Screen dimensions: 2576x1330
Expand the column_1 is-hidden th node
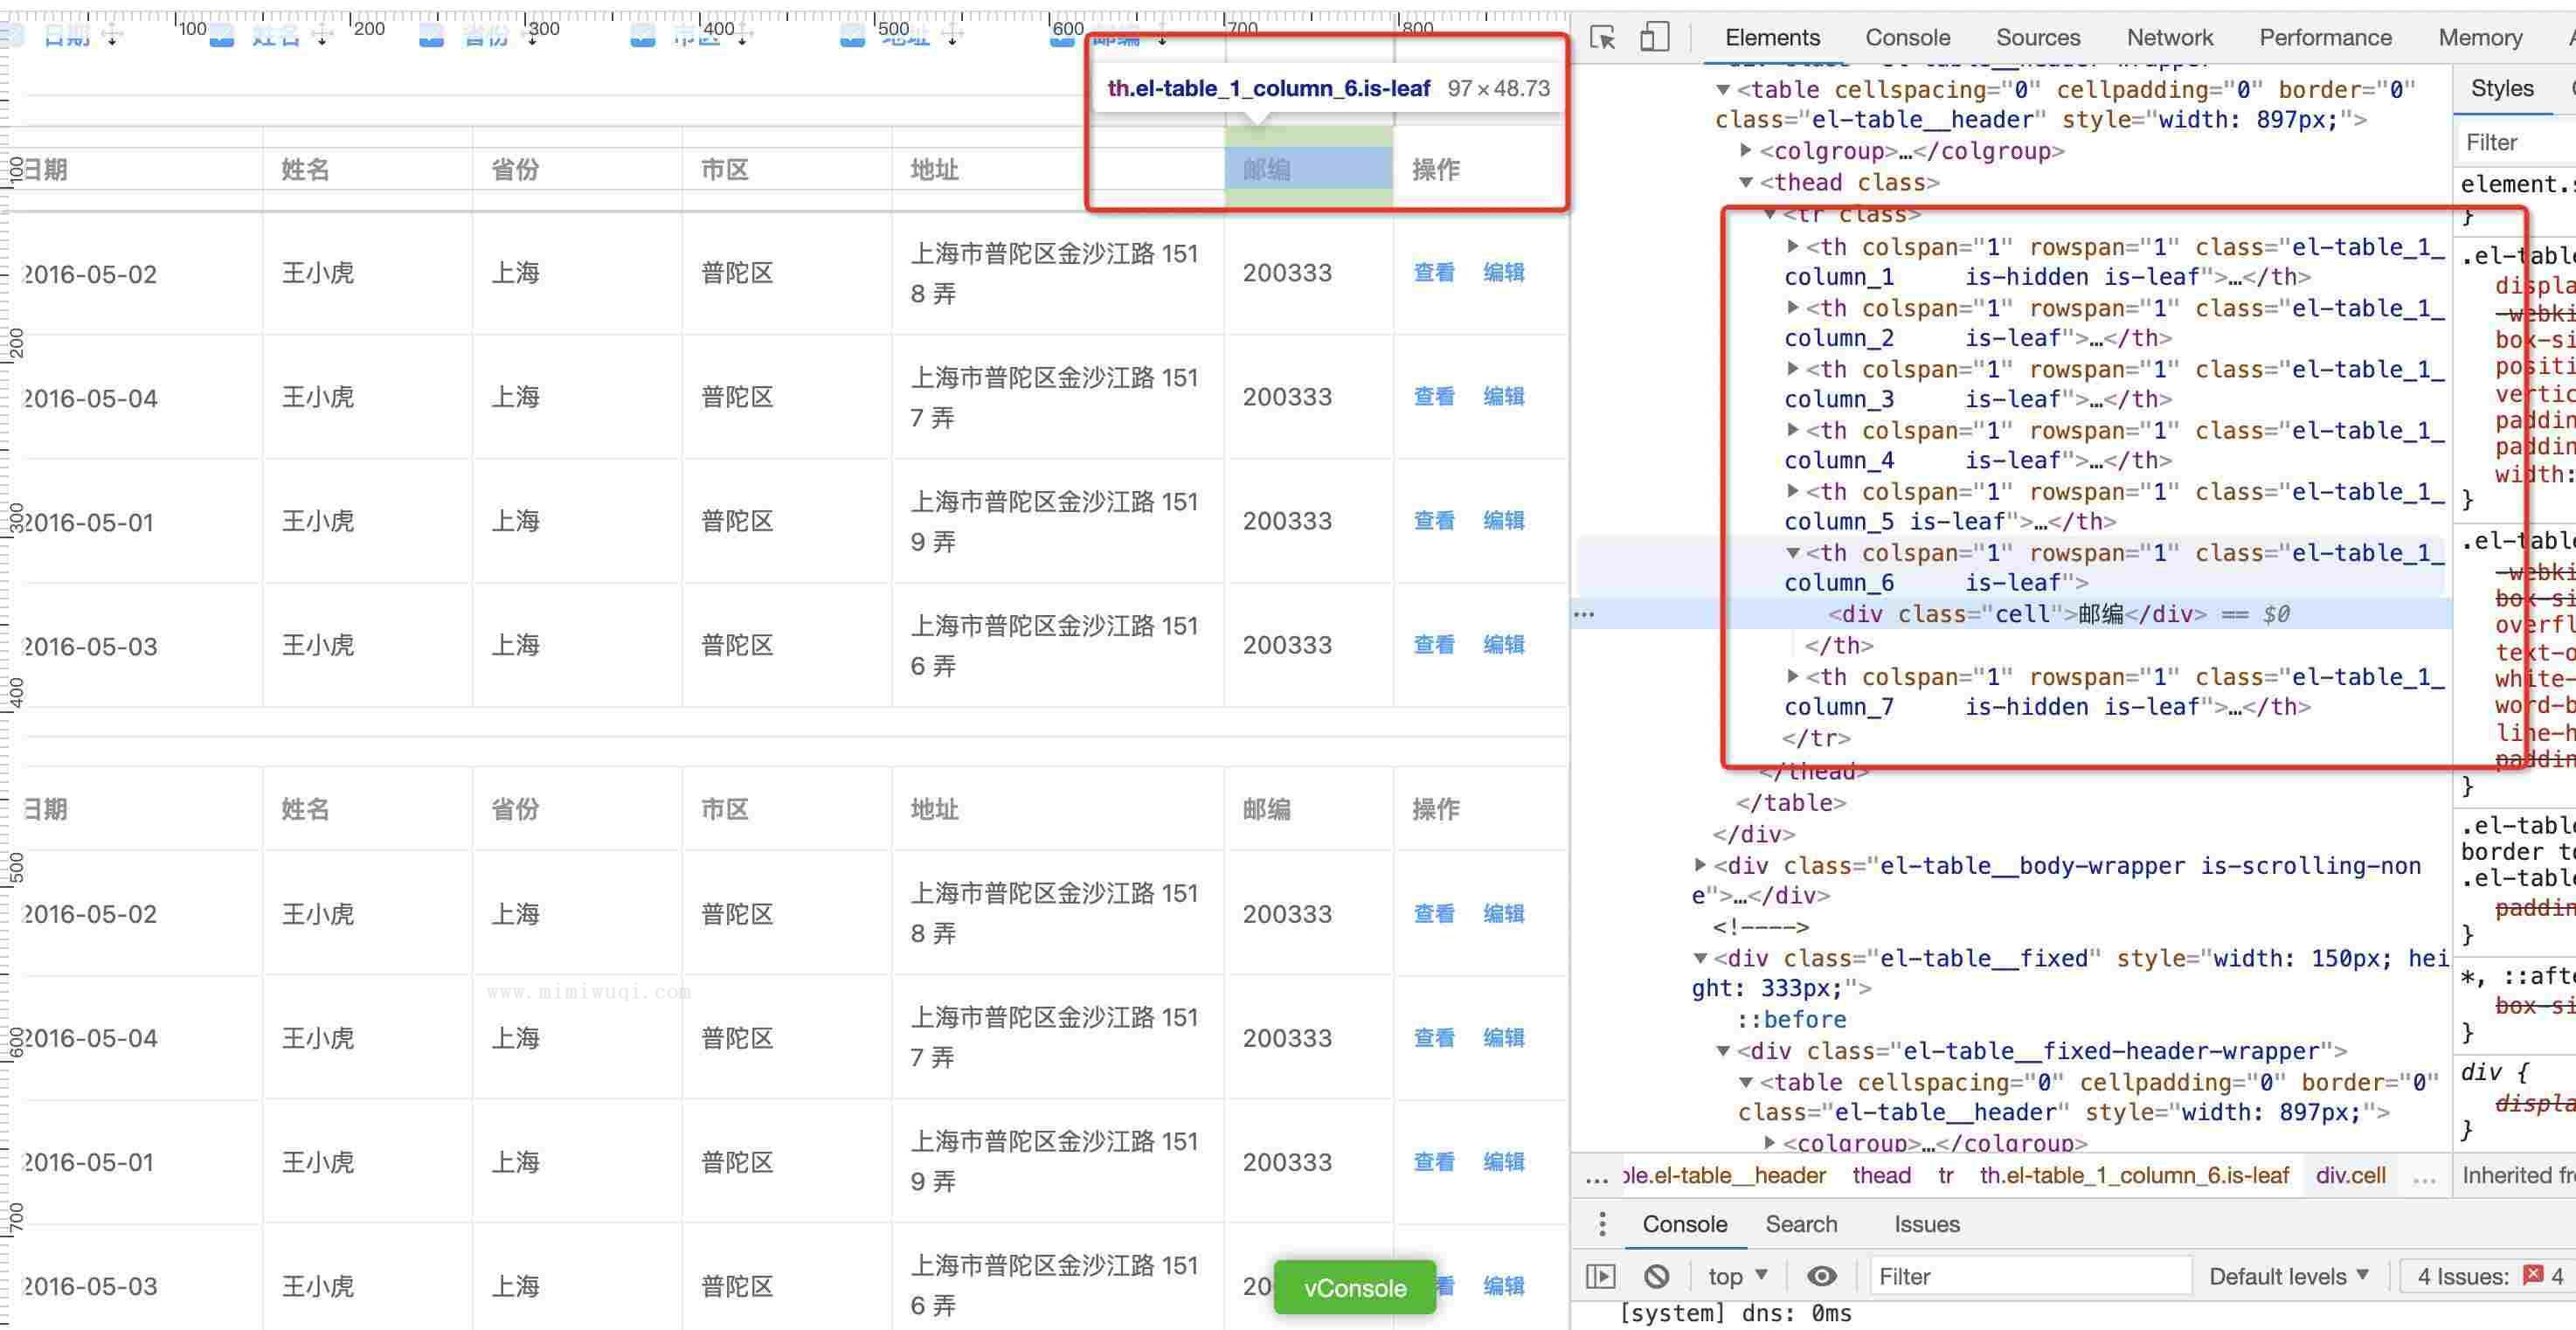pos(1793,245)
